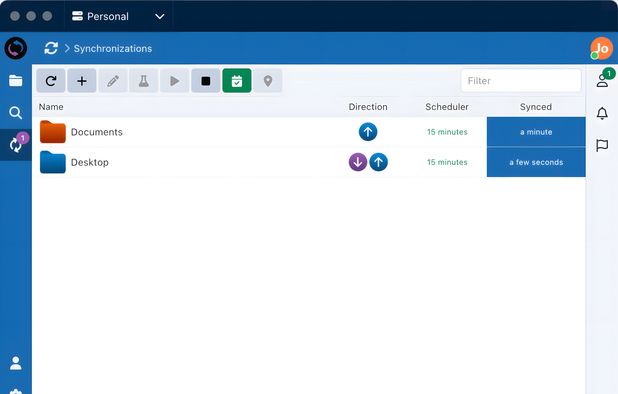This screenshot has height=394, width=618.
Task: Open the Jo user avatar
Action: (601, 48)
